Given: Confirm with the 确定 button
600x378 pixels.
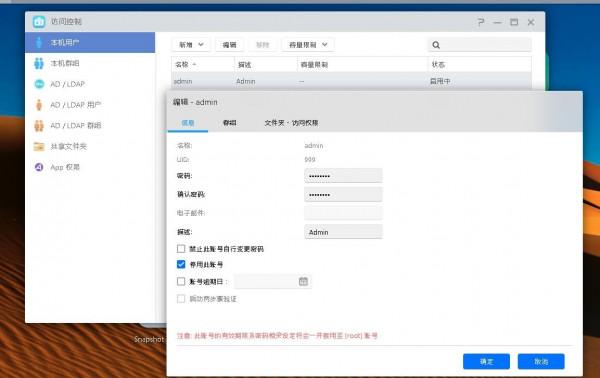Looking at the screenshot, I should [x=486, y=362].
